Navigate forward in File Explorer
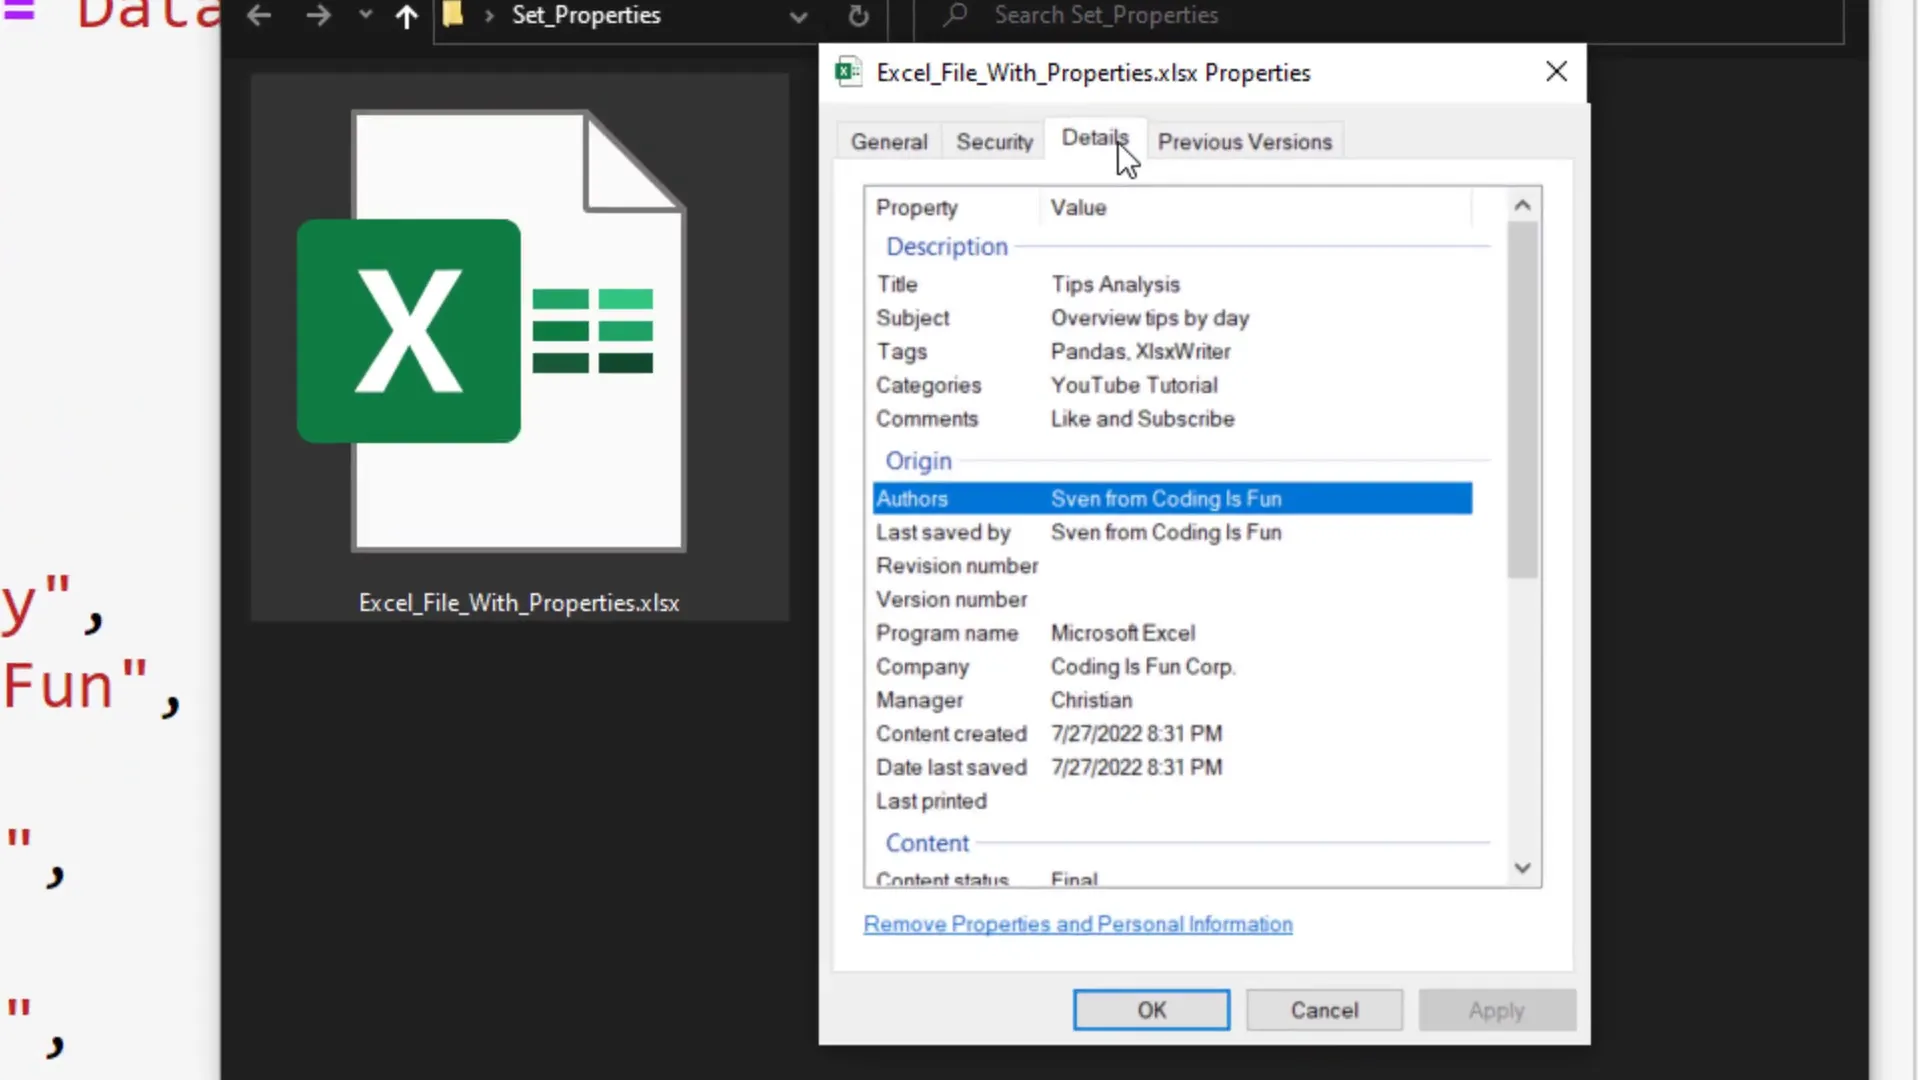This screenshot has height=1080, width=1920. pos(317,15)
